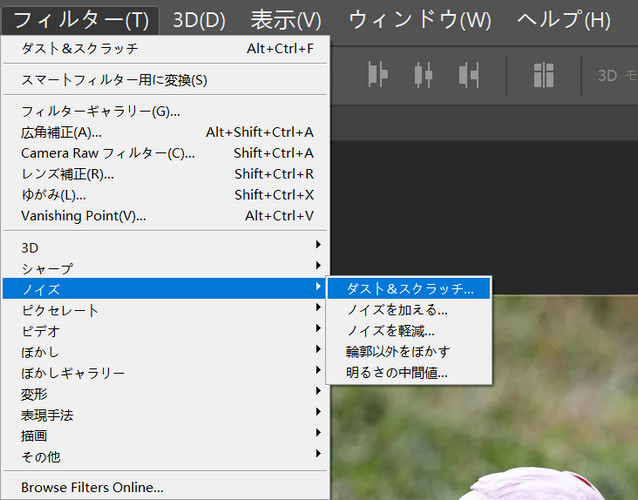Open the フィルター(T) menu
The height and width of the screenshot is (500, 638).
pos(81,20)
